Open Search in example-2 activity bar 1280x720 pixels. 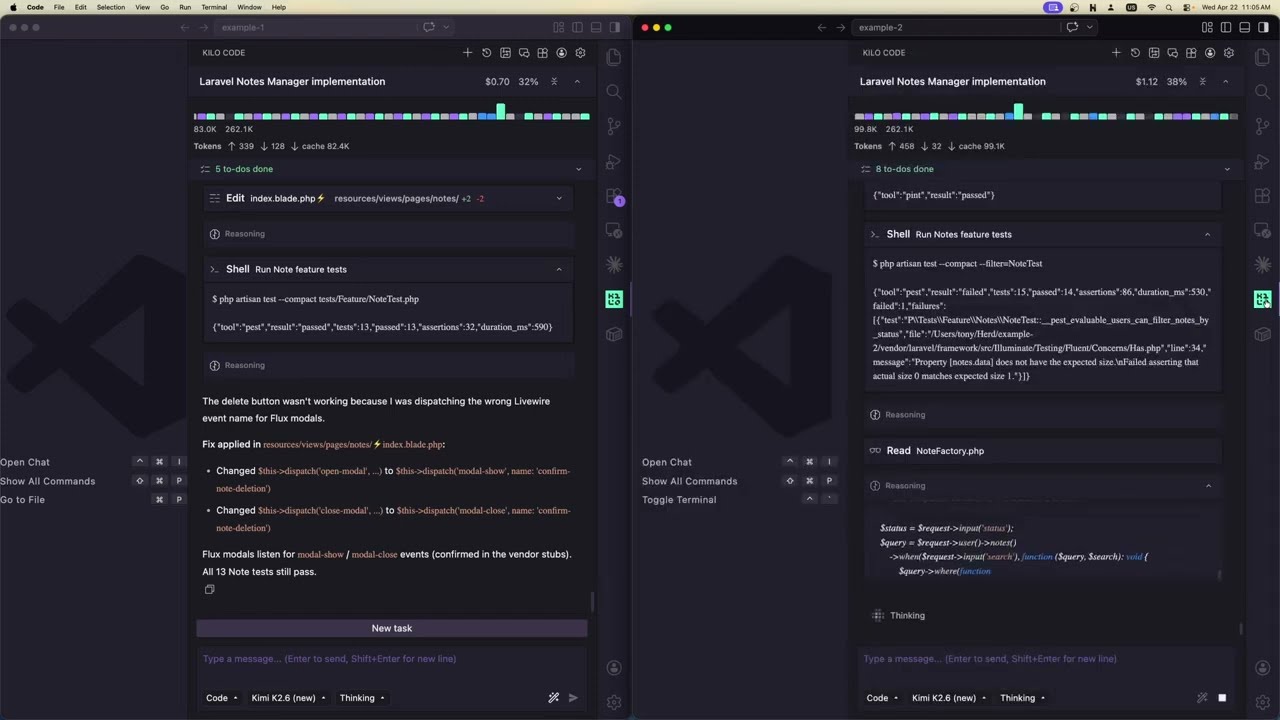[x=1263, y=92]
